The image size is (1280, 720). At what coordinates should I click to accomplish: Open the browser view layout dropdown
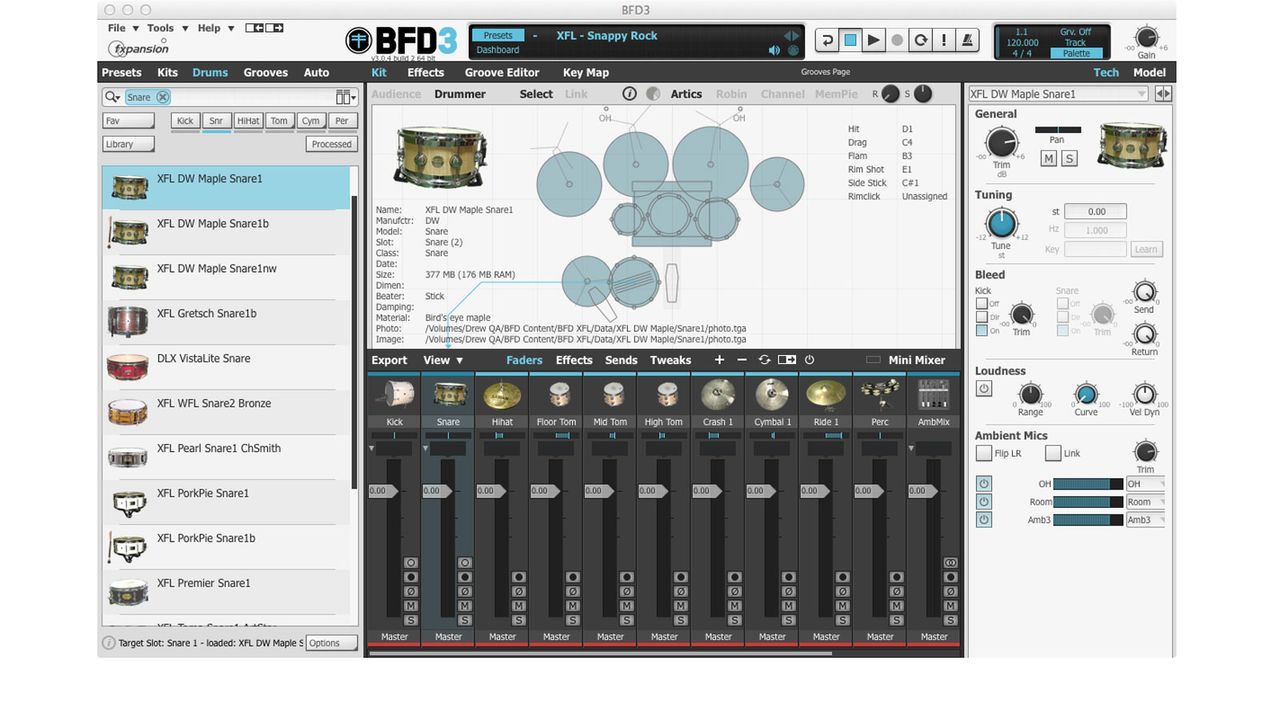click(346, 97)
